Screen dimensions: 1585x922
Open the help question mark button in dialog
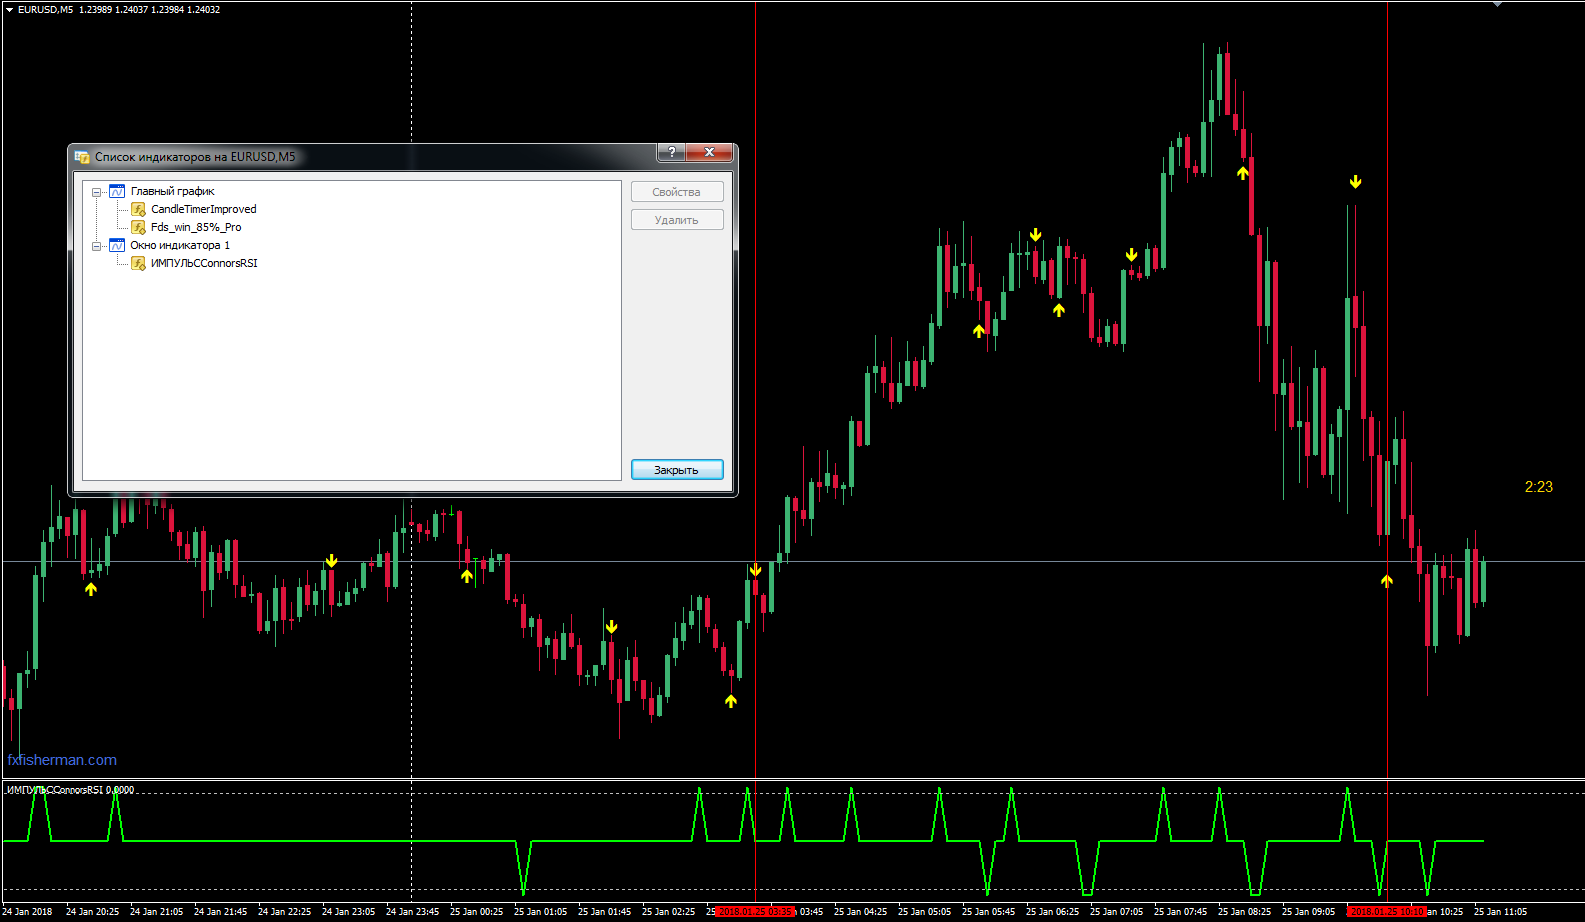click(672, 152)
